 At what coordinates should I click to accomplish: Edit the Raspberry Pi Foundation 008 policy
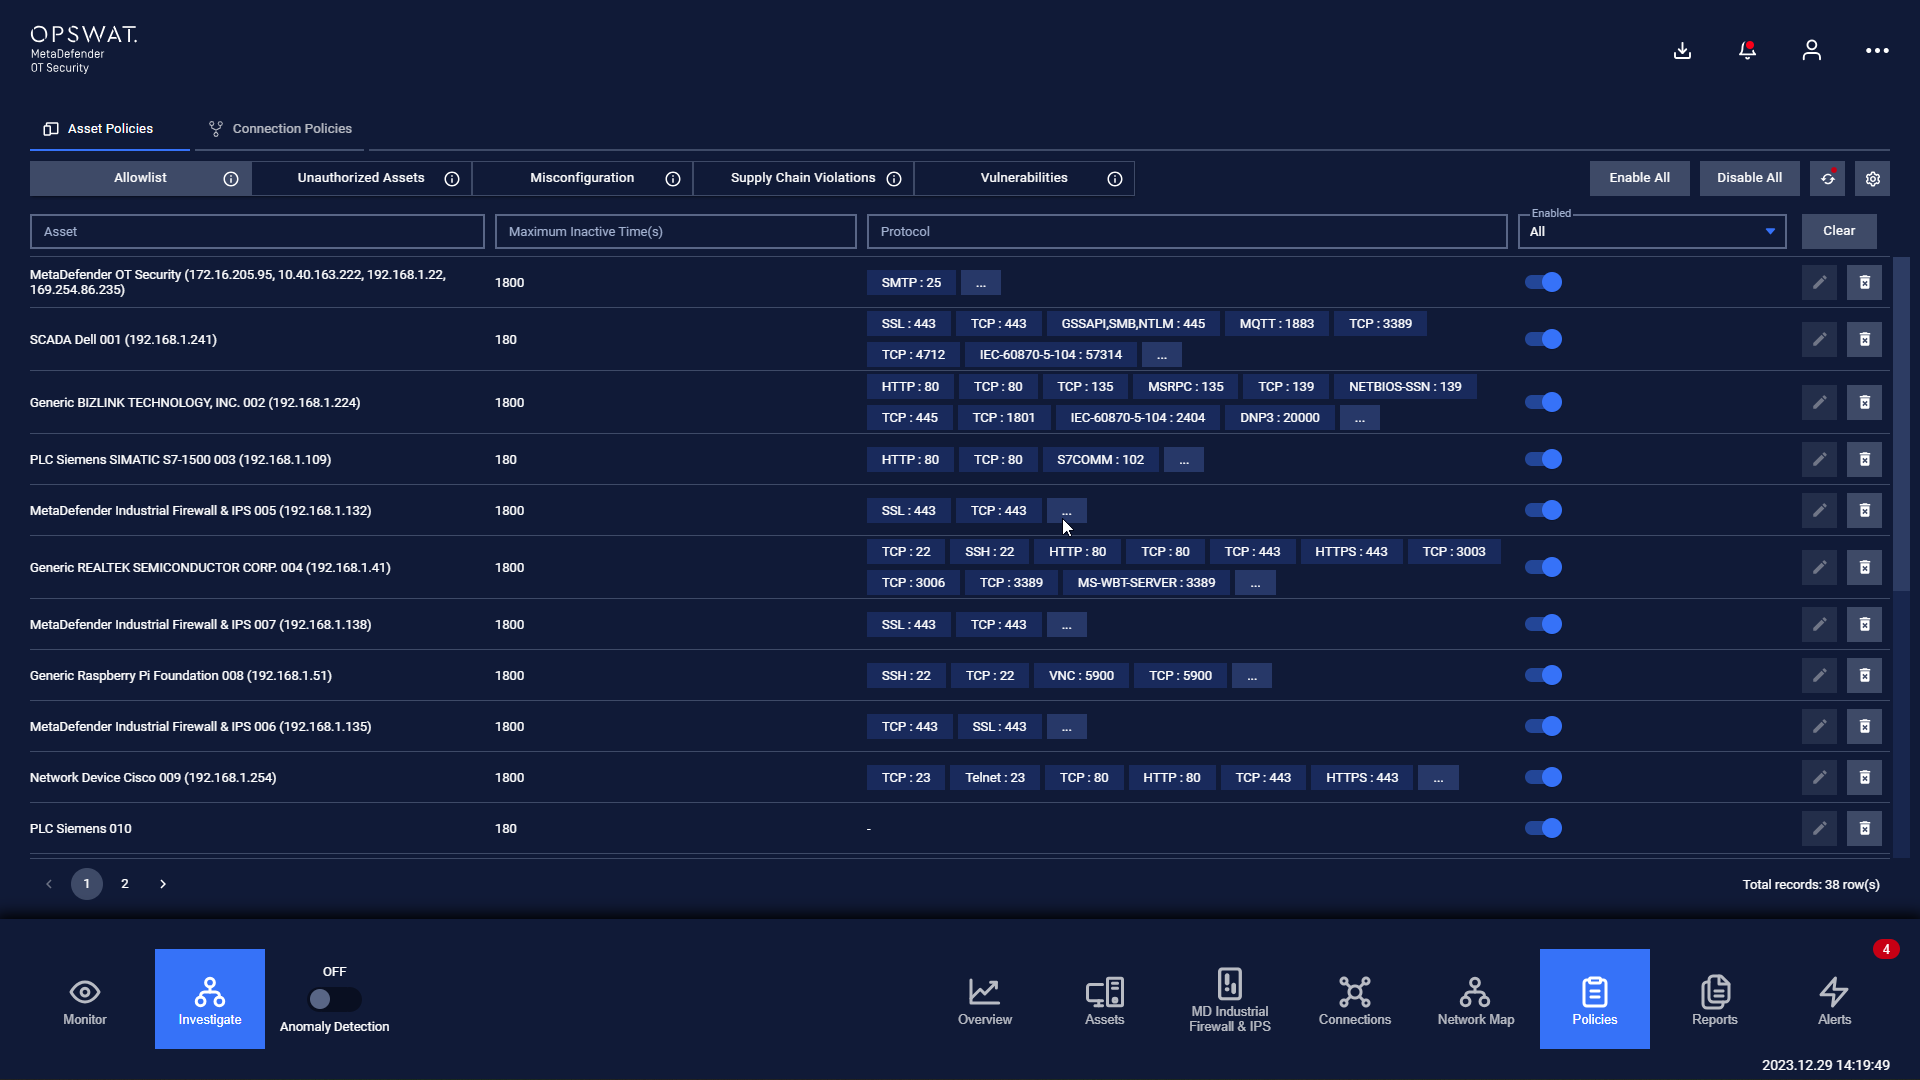coord(1819,675)
